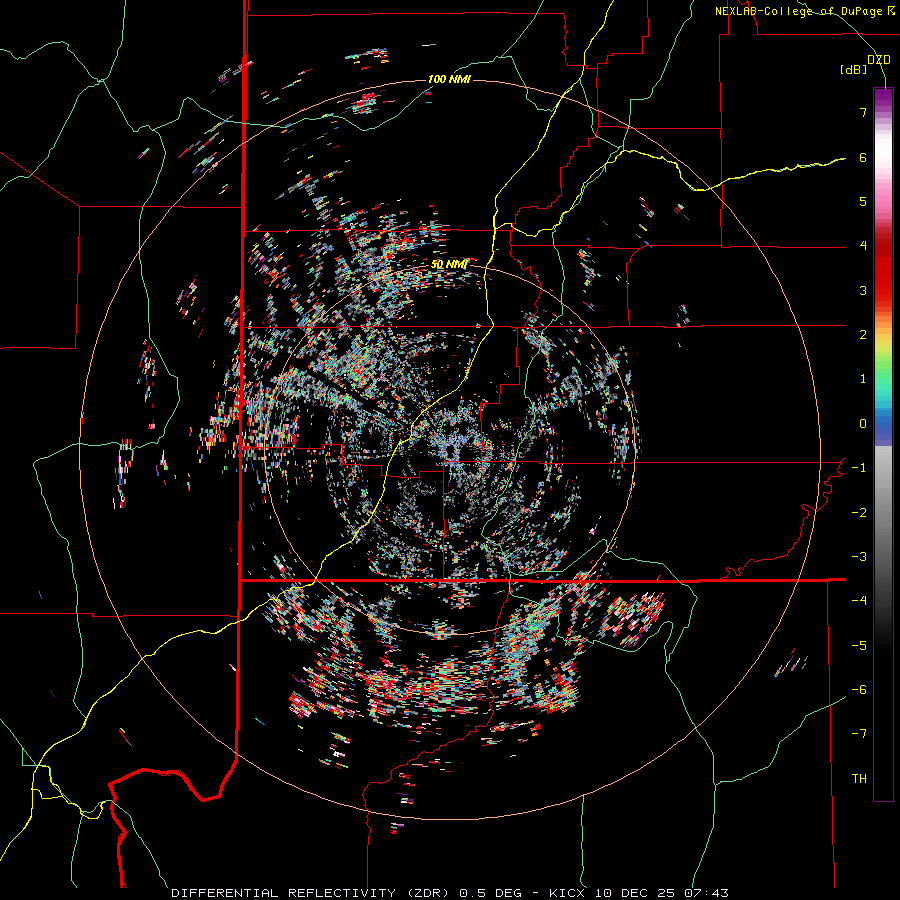Click legend value 6 on color scale
Image resolution: width=900 pixels, height=900 pixels.
point(863,157)
